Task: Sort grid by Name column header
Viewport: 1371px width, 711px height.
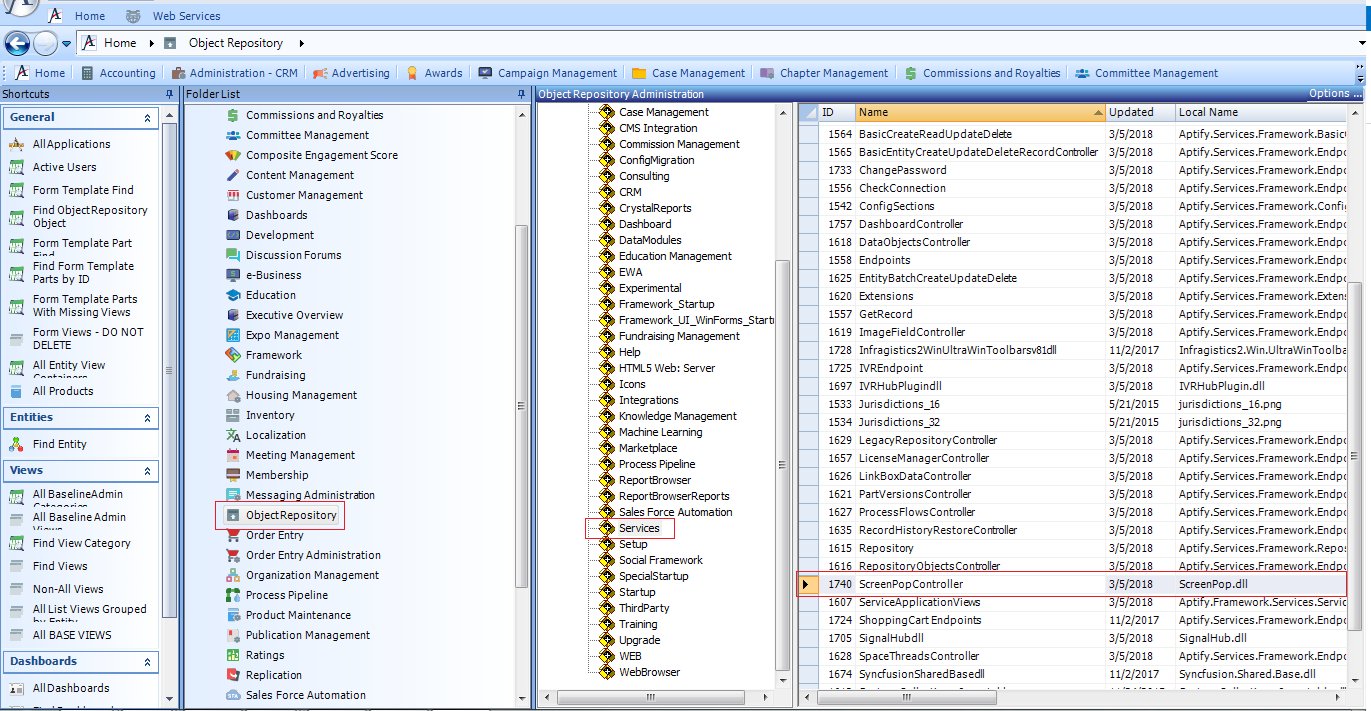Action: click(x=980, y=112)
